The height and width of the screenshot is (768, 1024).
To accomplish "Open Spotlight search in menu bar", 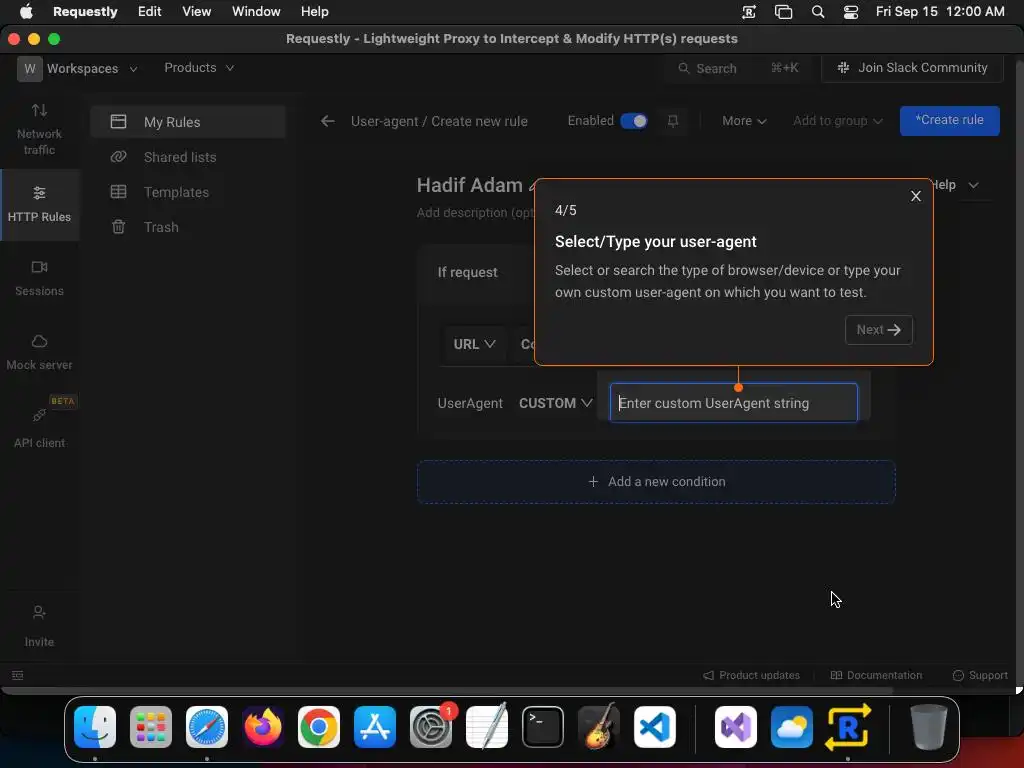I will coord(818,12).
